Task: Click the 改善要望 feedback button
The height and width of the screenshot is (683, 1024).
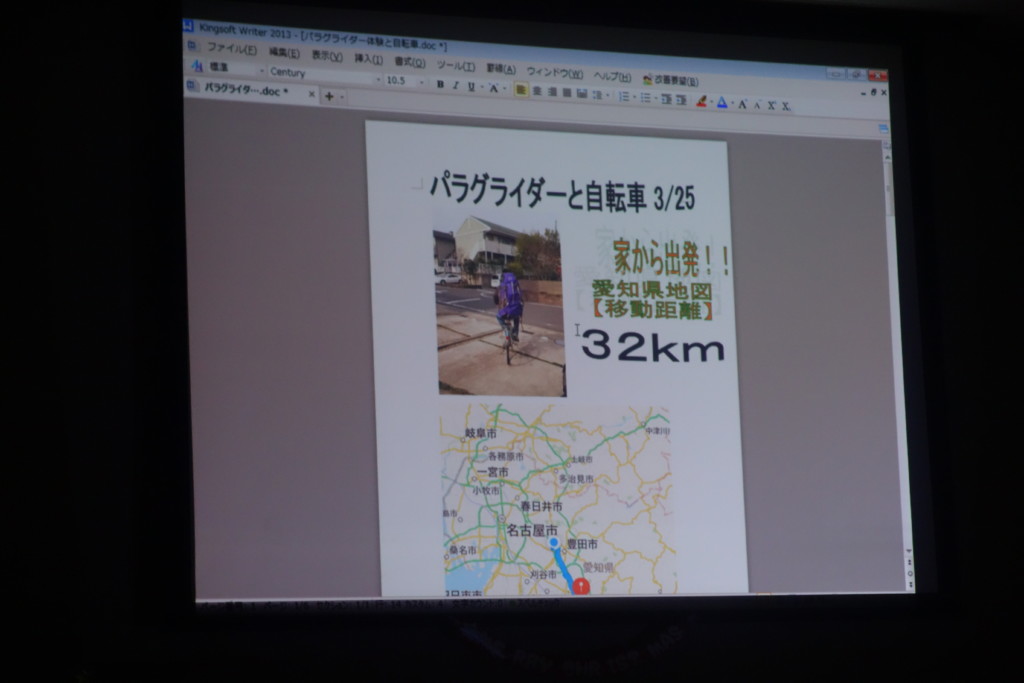Action: point(671,80)
